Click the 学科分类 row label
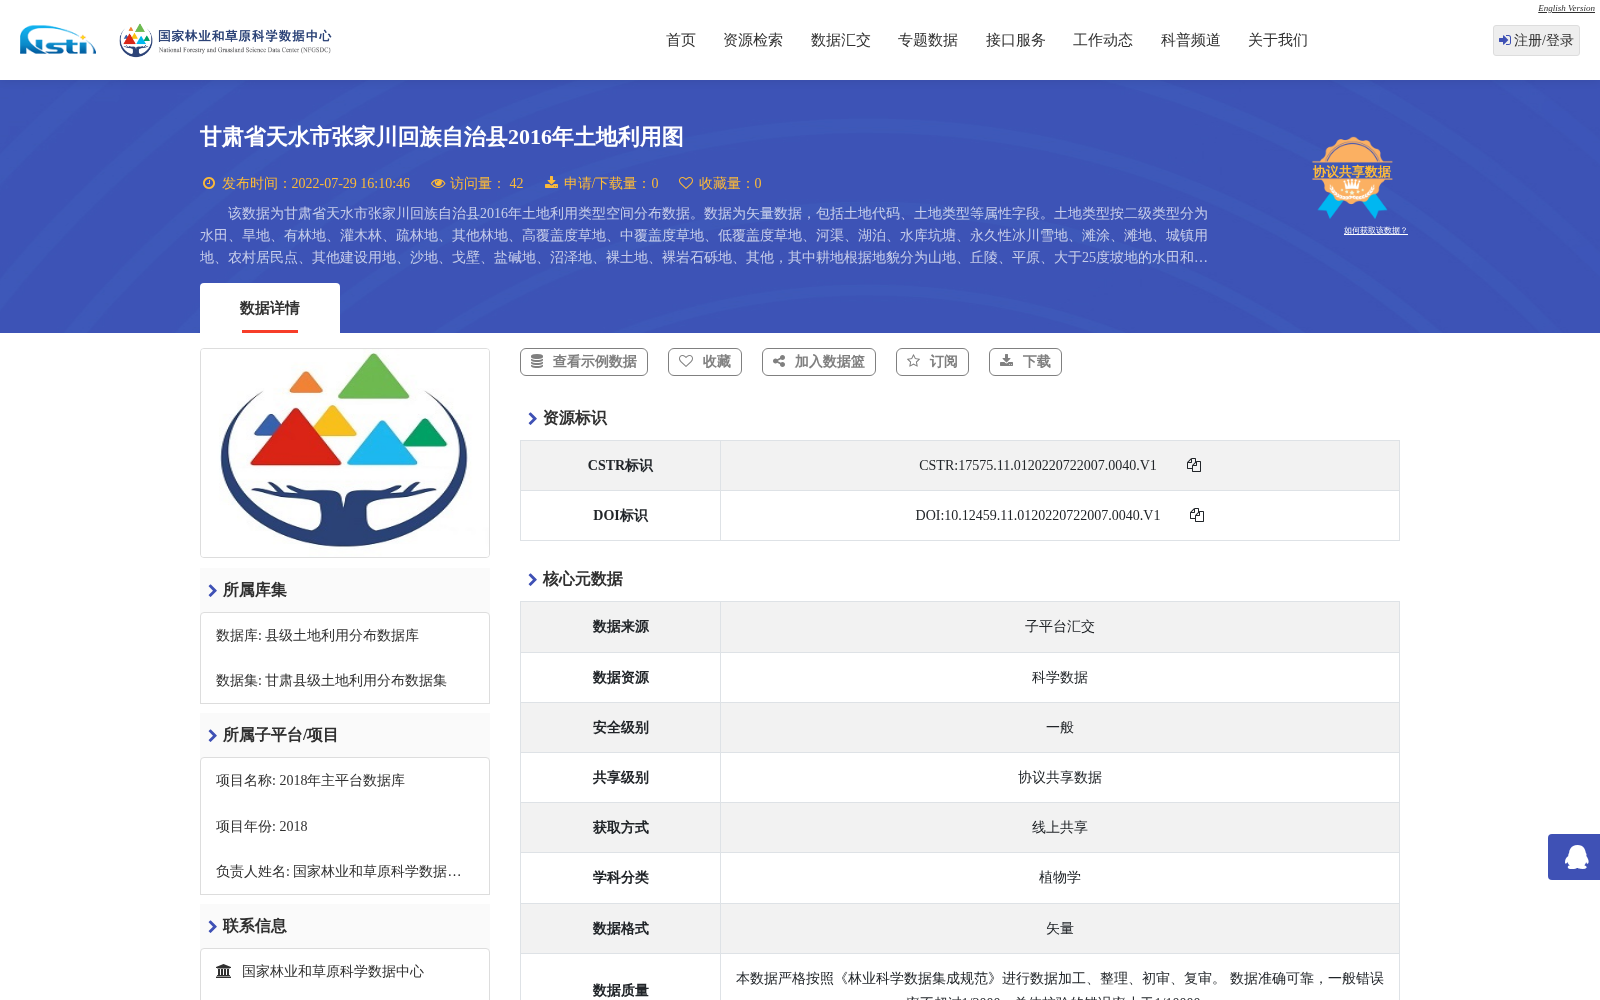 620,878
